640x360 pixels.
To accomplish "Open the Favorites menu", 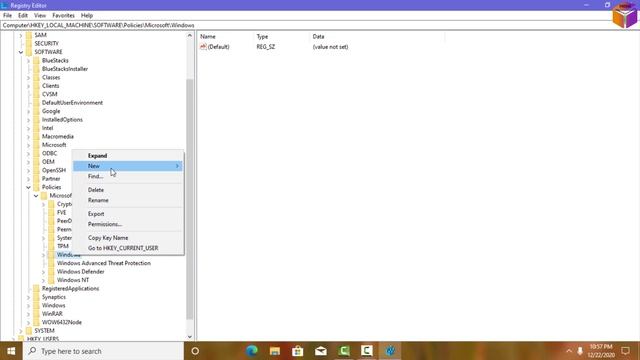I will click(x=63, y=16).
